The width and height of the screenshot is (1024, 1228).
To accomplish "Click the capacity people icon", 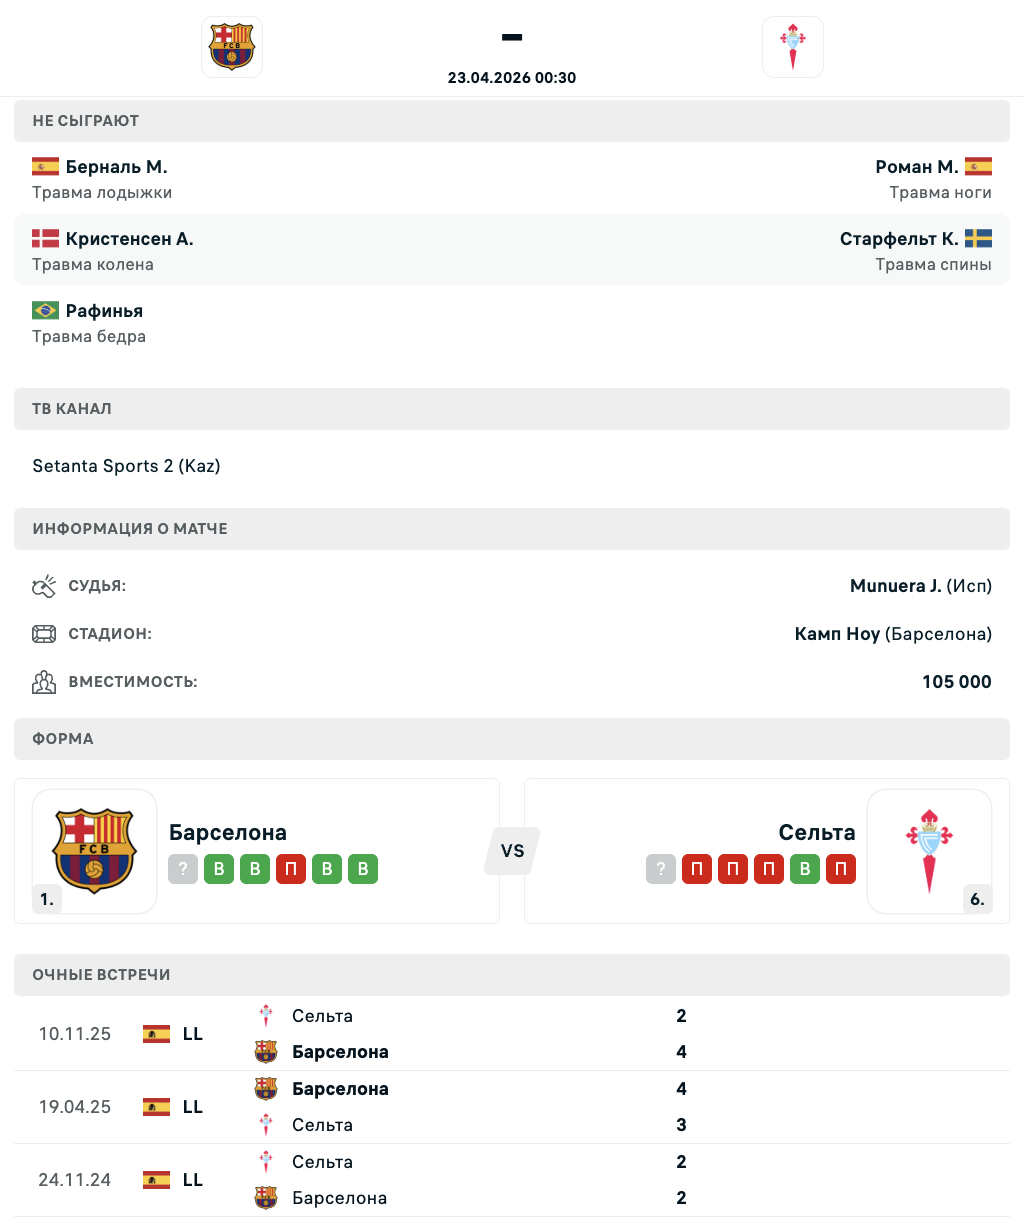I will coord(44,682).
